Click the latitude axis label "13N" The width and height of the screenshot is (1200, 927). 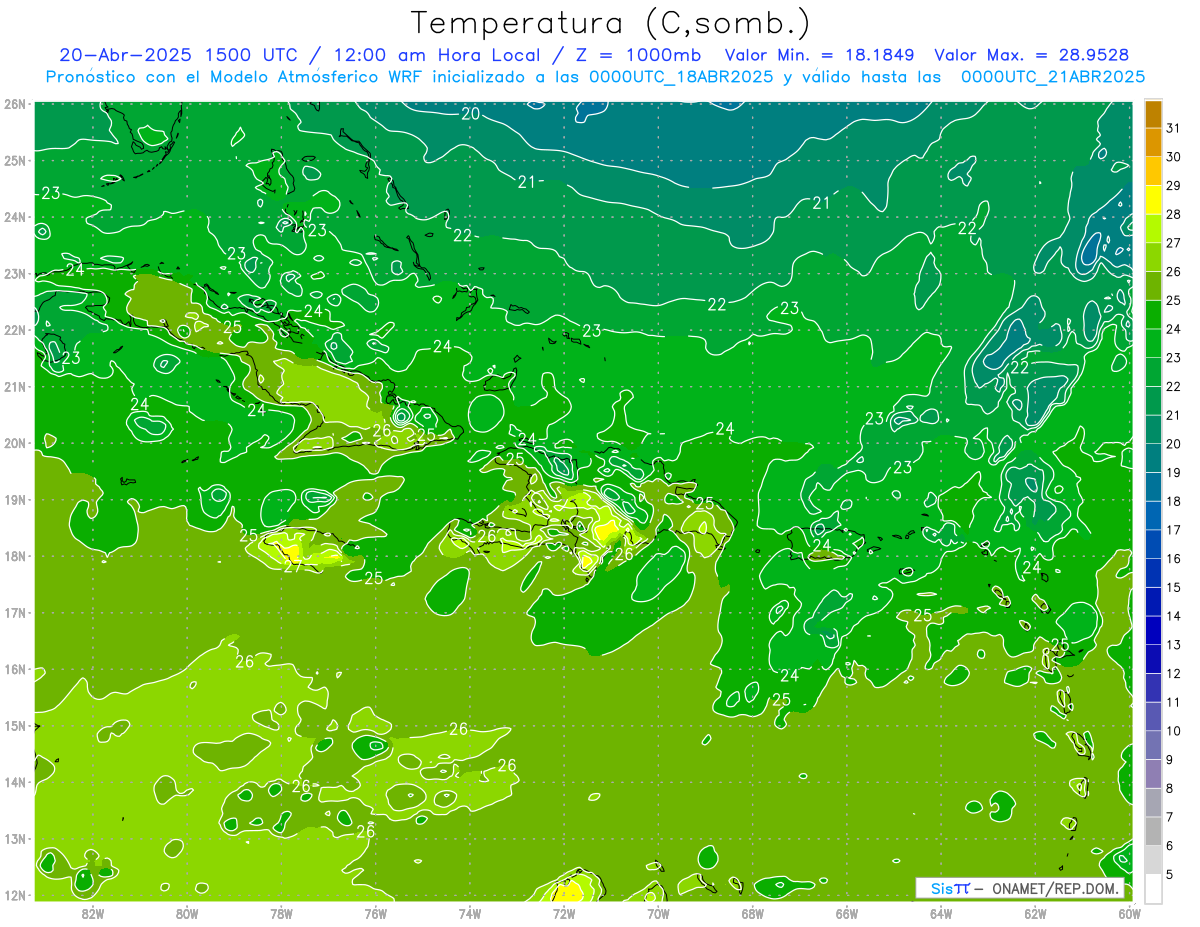14,839
